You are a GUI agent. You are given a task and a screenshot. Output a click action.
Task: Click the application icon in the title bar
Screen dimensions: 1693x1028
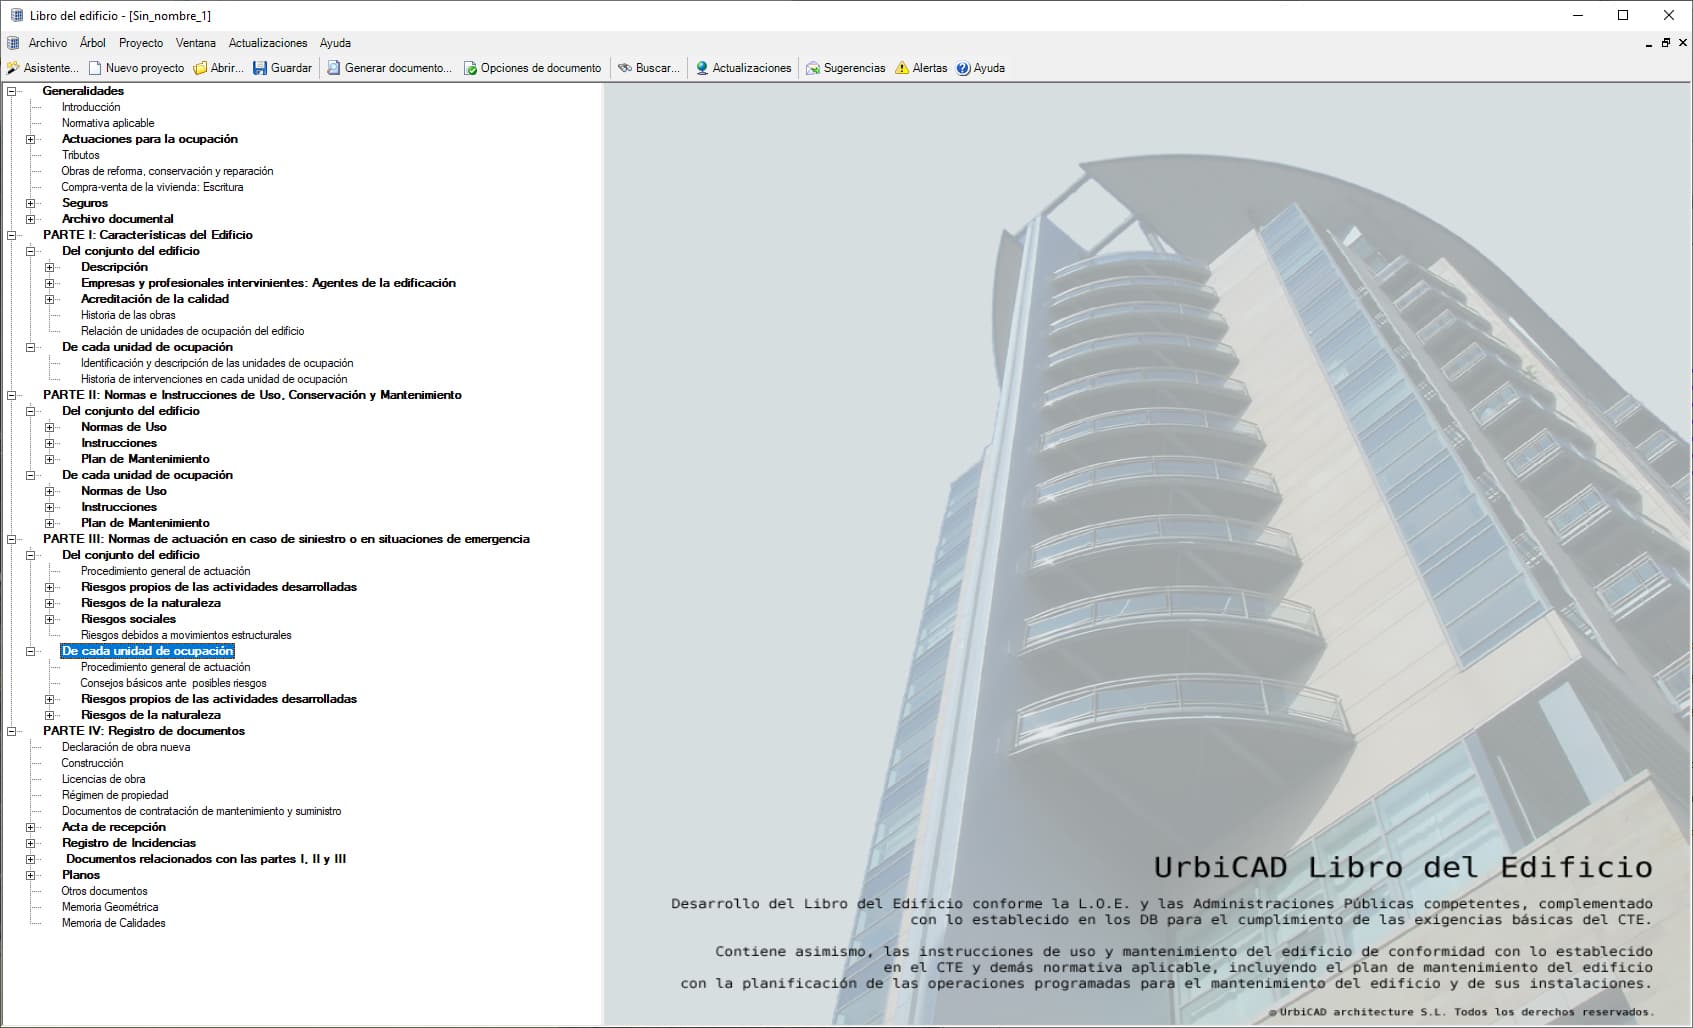tap(16, 15)
